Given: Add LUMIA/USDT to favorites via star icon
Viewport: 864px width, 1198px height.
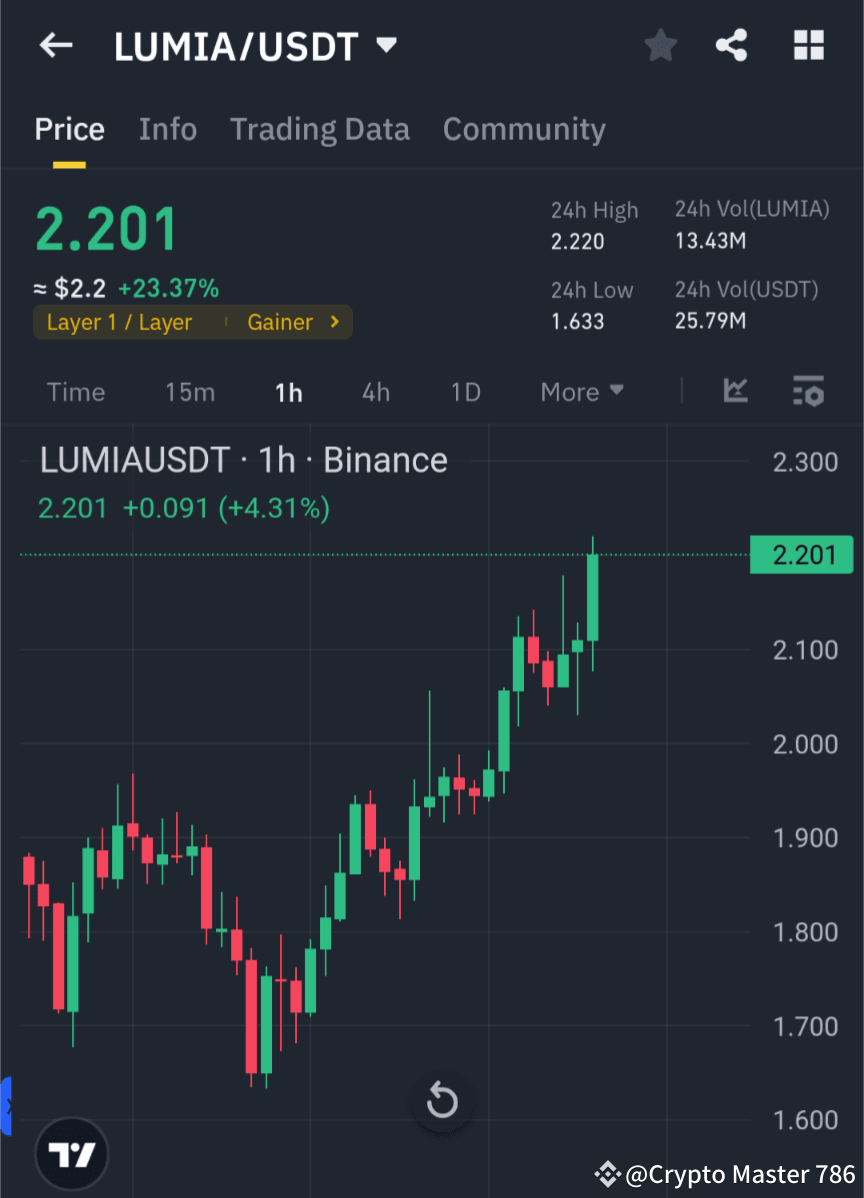Looking at the screenshot, I should point(660,44).
